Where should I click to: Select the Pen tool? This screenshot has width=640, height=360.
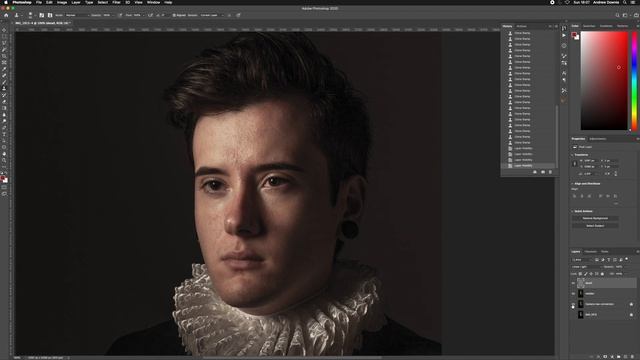[4, 128]
